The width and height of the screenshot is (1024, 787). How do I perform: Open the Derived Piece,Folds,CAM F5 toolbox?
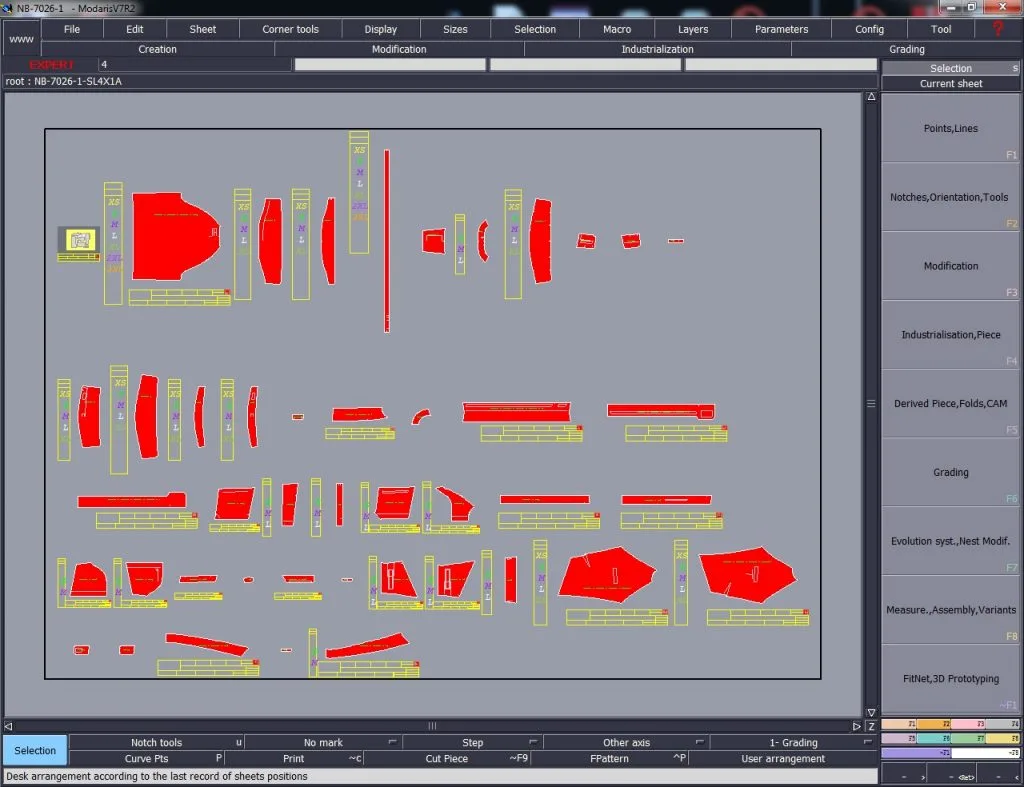pos(950,404)
